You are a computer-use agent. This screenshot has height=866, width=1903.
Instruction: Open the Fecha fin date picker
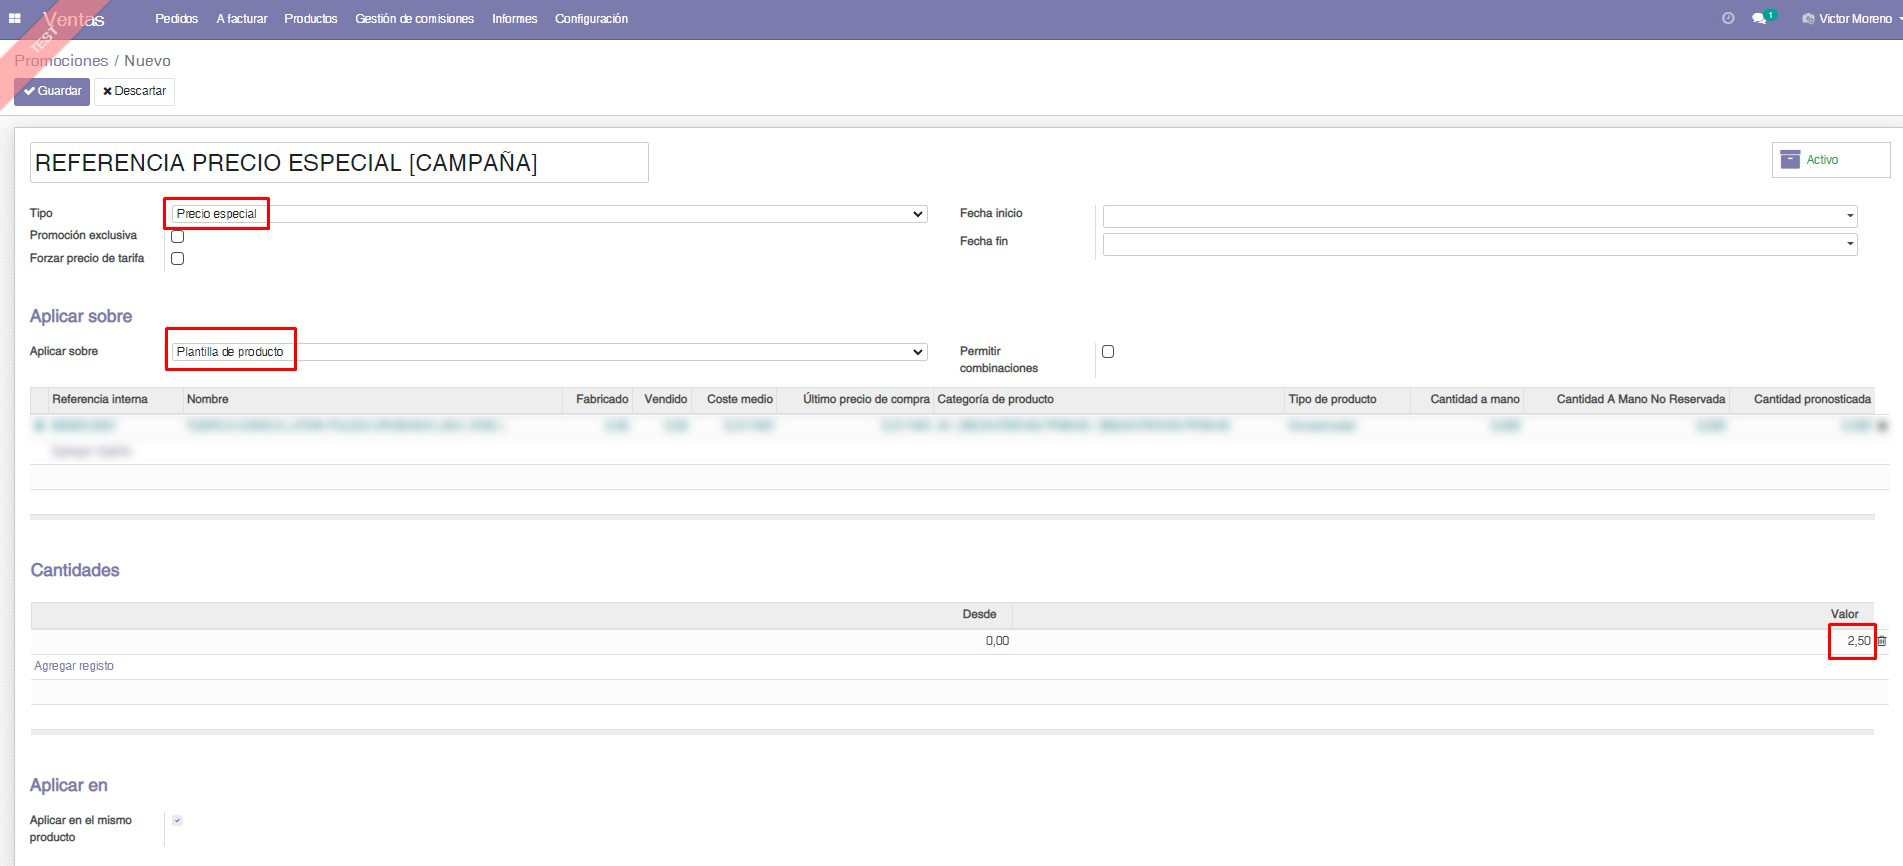coord(1479,244)
